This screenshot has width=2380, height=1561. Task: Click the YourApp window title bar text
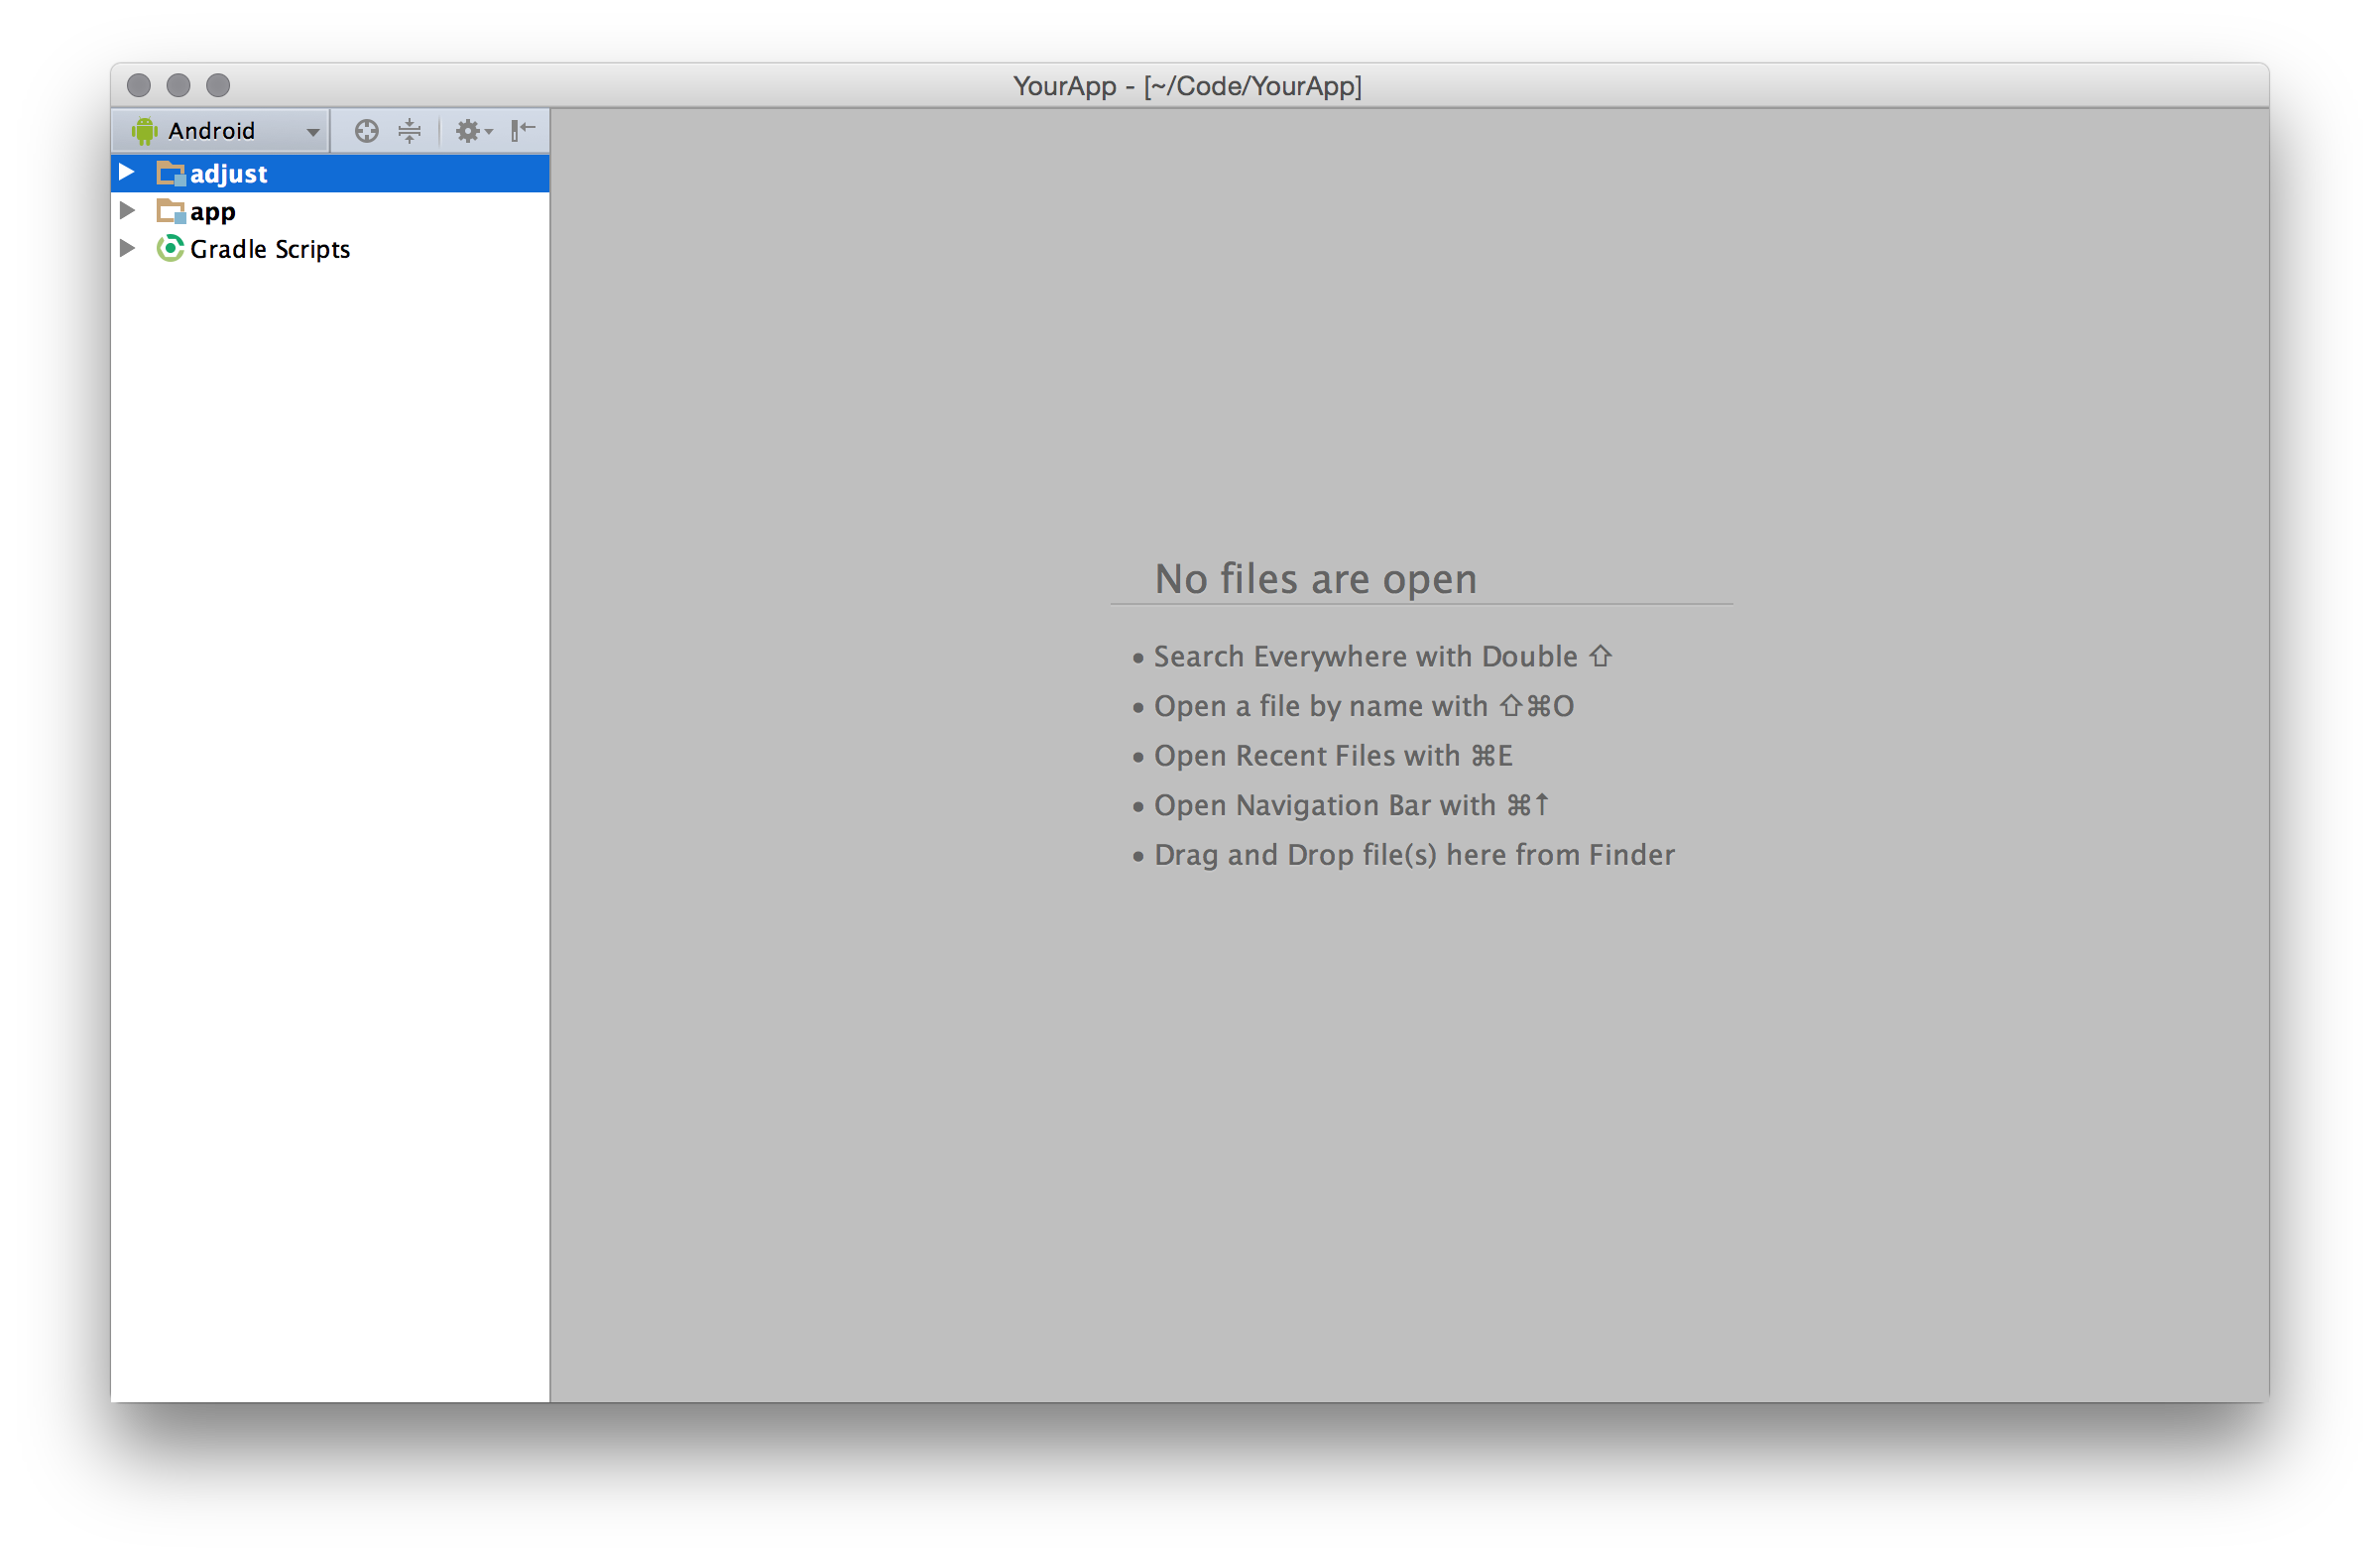(x=1187, y=86)
